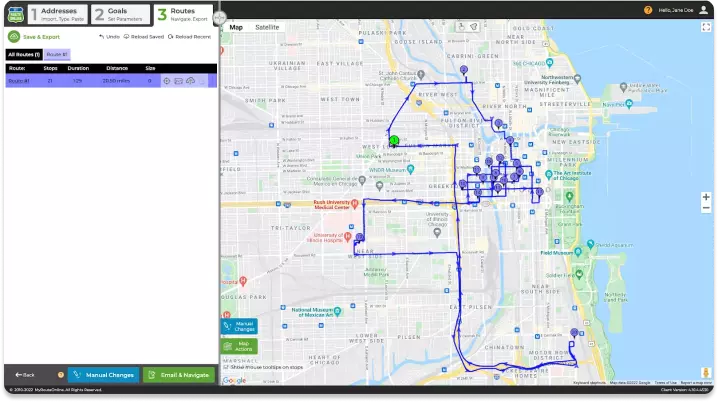Click the National Museum of Mexican Art pin

pyautogui.click(x=337, y=311)
